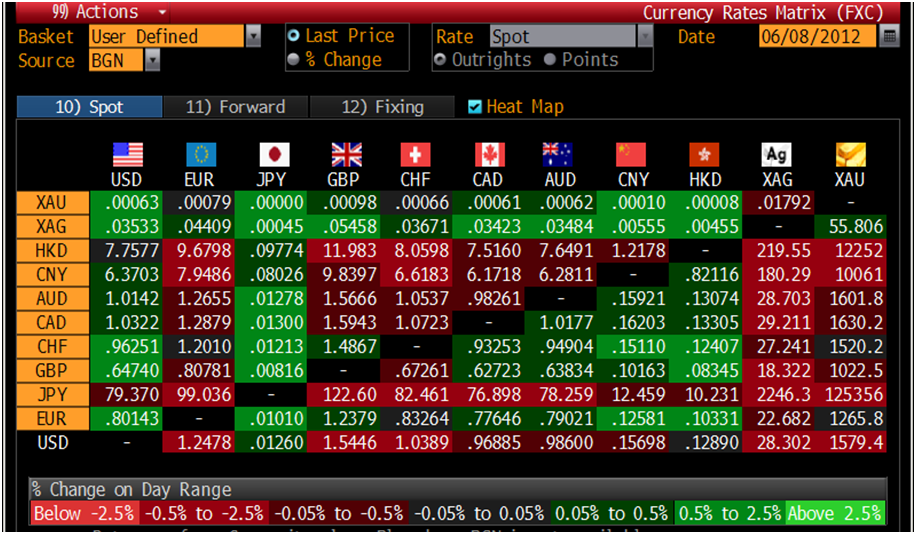916x534 pixels.
Task: Switch to the 12) Fixing tab
Action: (382, 107)
